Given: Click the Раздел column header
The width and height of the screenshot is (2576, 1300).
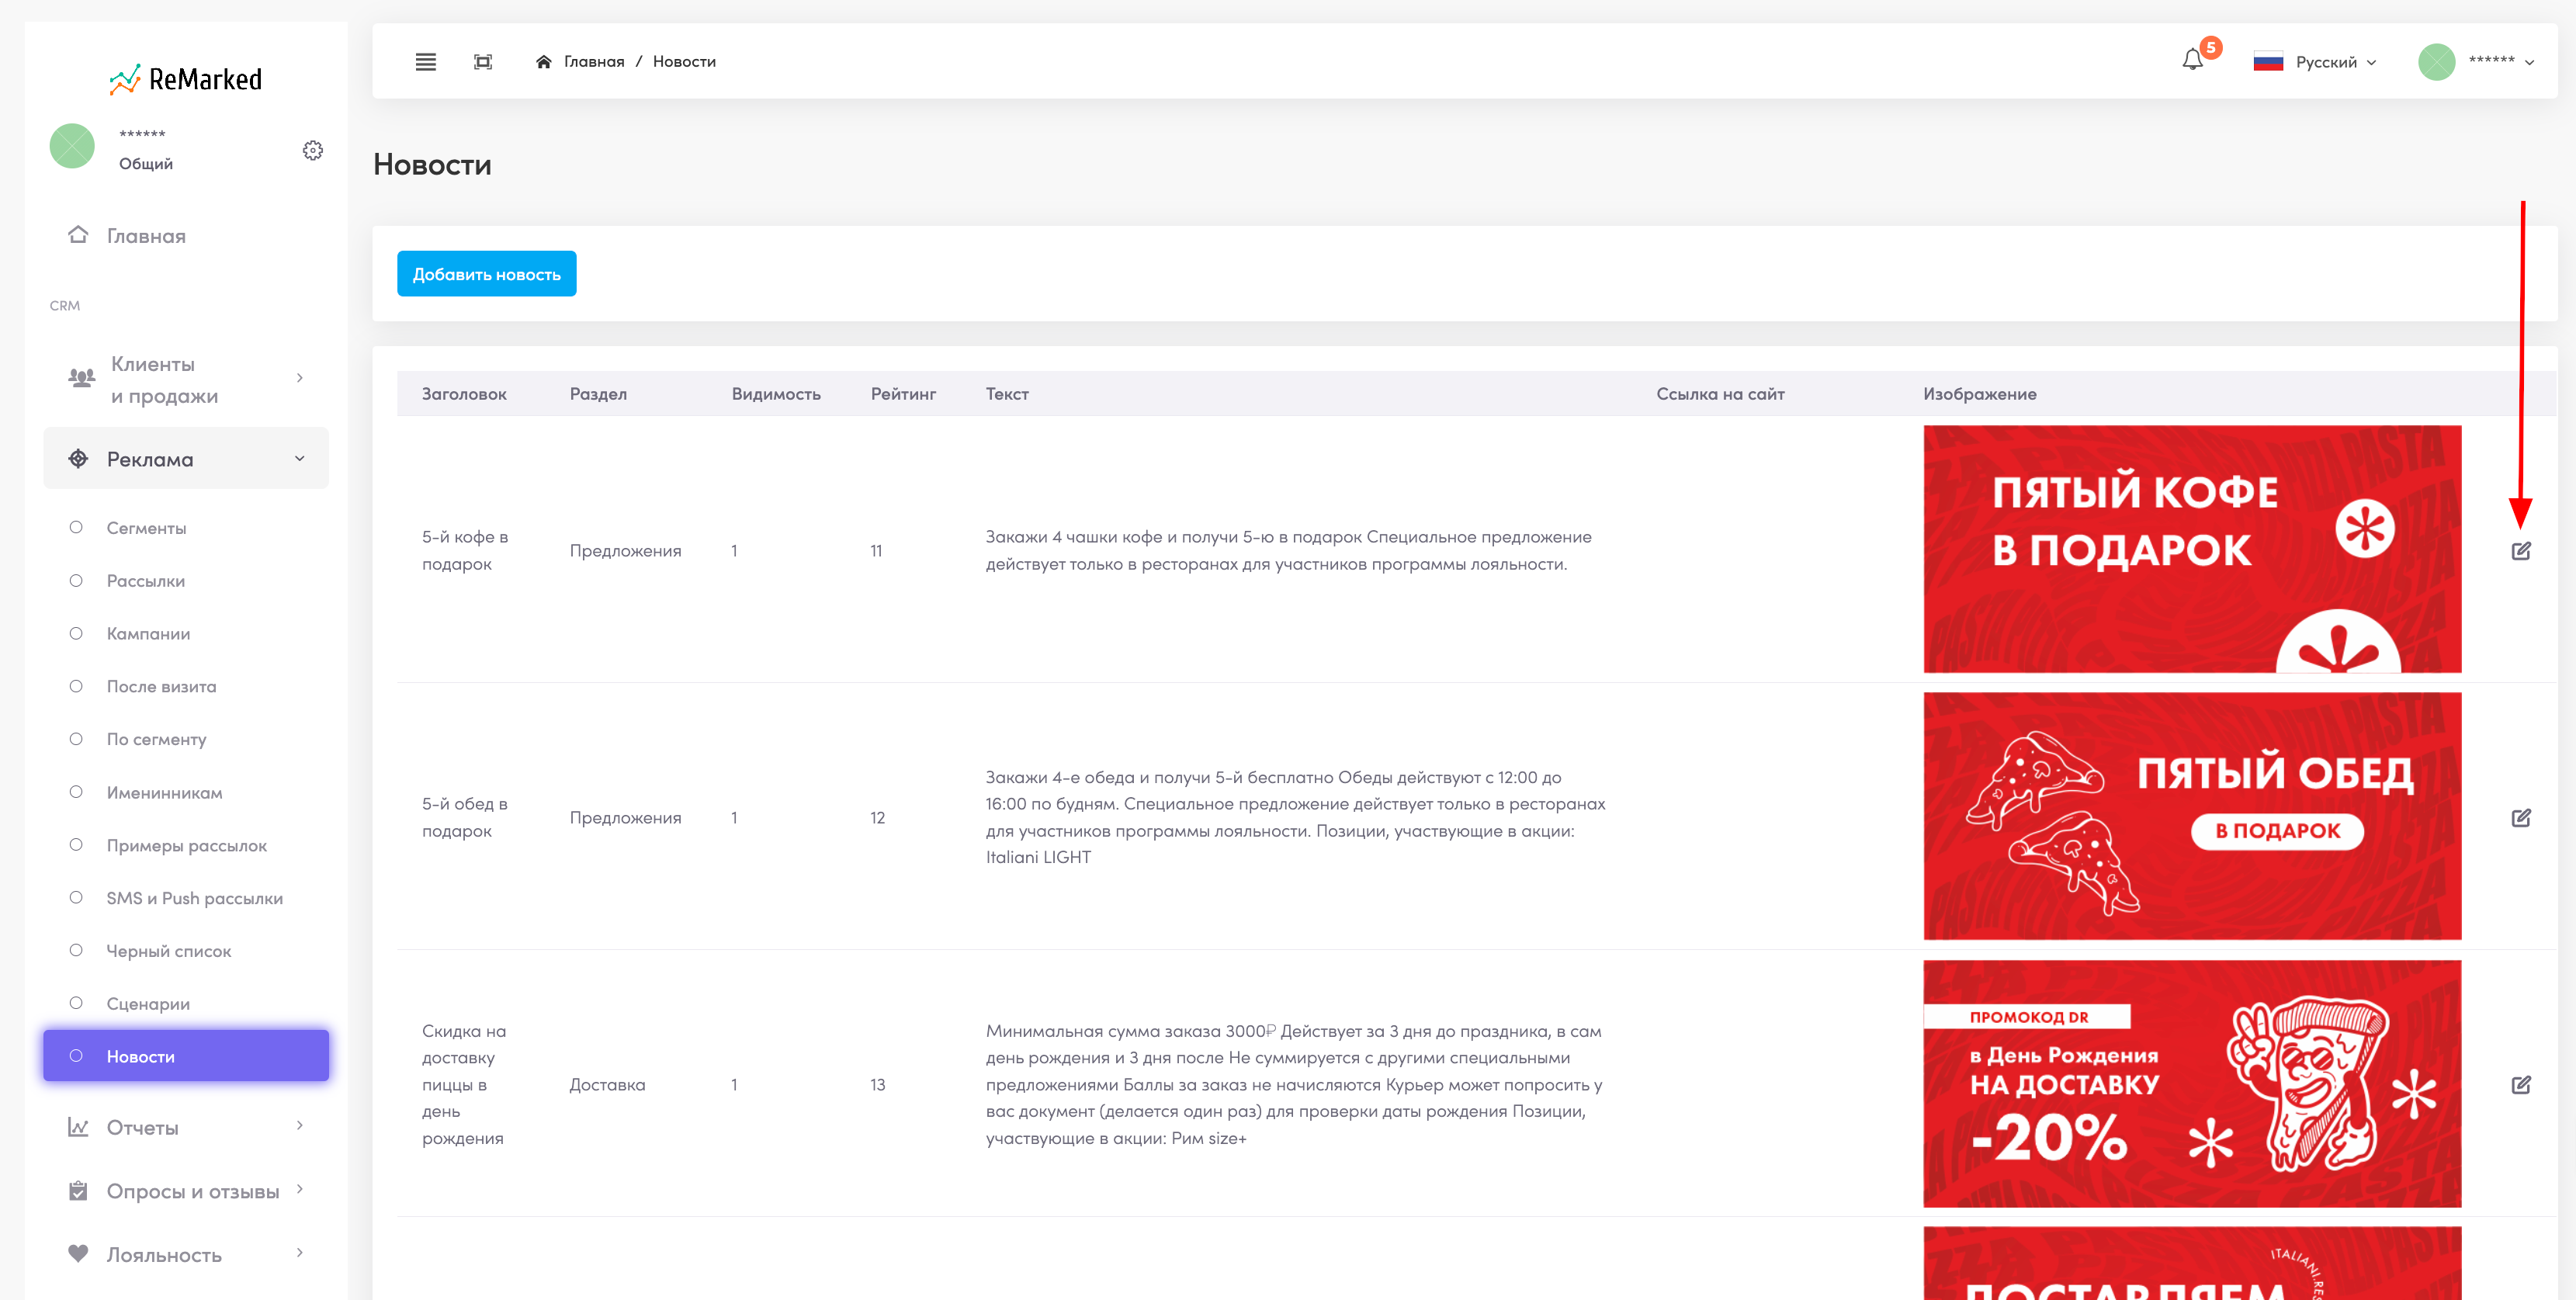Looking at the screenshot, I should coord(598,394).
